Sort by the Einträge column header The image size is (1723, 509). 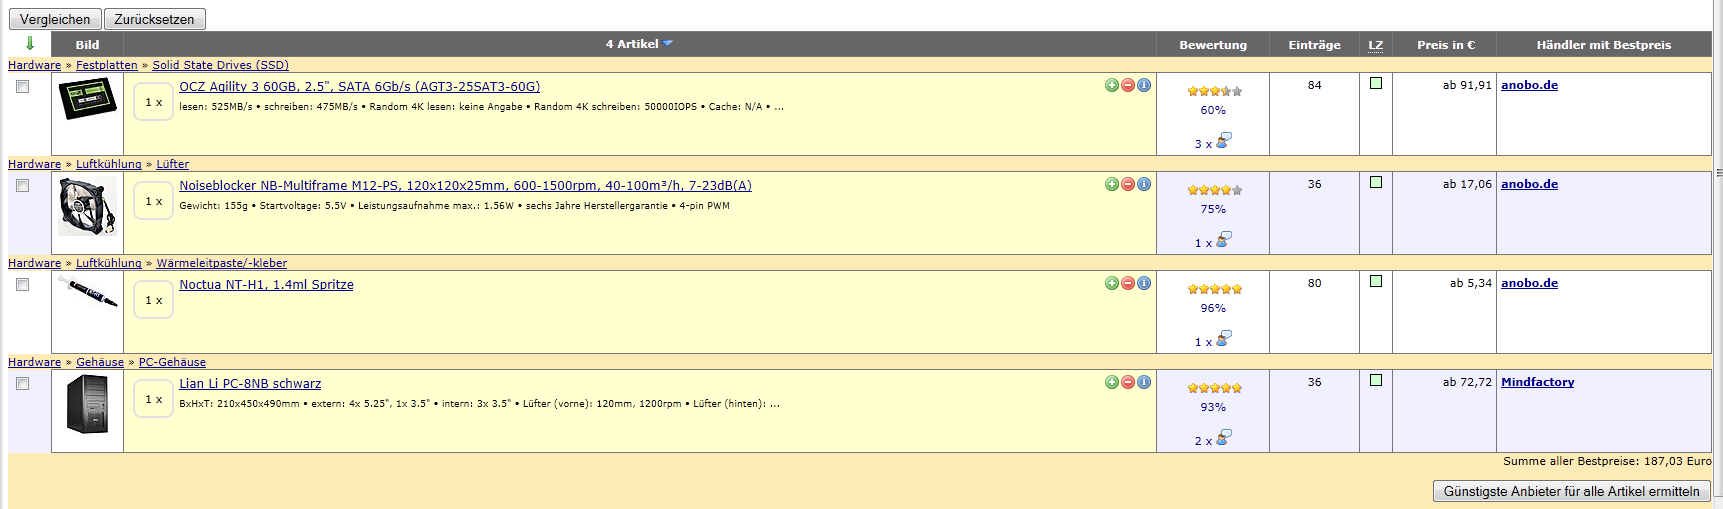1314,45
